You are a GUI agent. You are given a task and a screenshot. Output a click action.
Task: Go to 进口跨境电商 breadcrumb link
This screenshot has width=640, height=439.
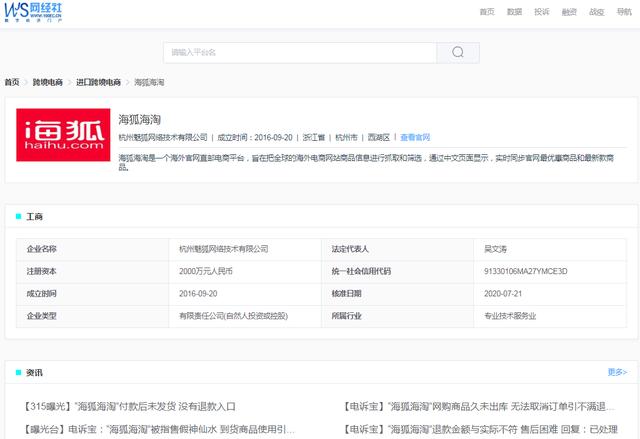[98, 82]
